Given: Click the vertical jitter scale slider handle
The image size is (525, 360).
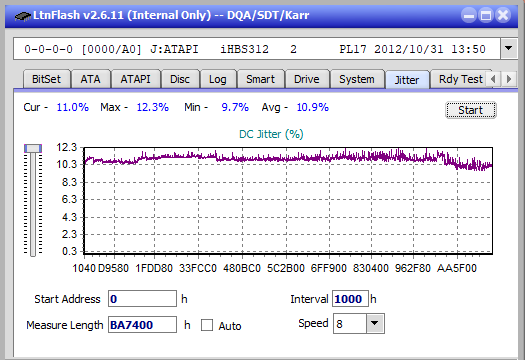Looking at the screenshot, I should point(33,148).
